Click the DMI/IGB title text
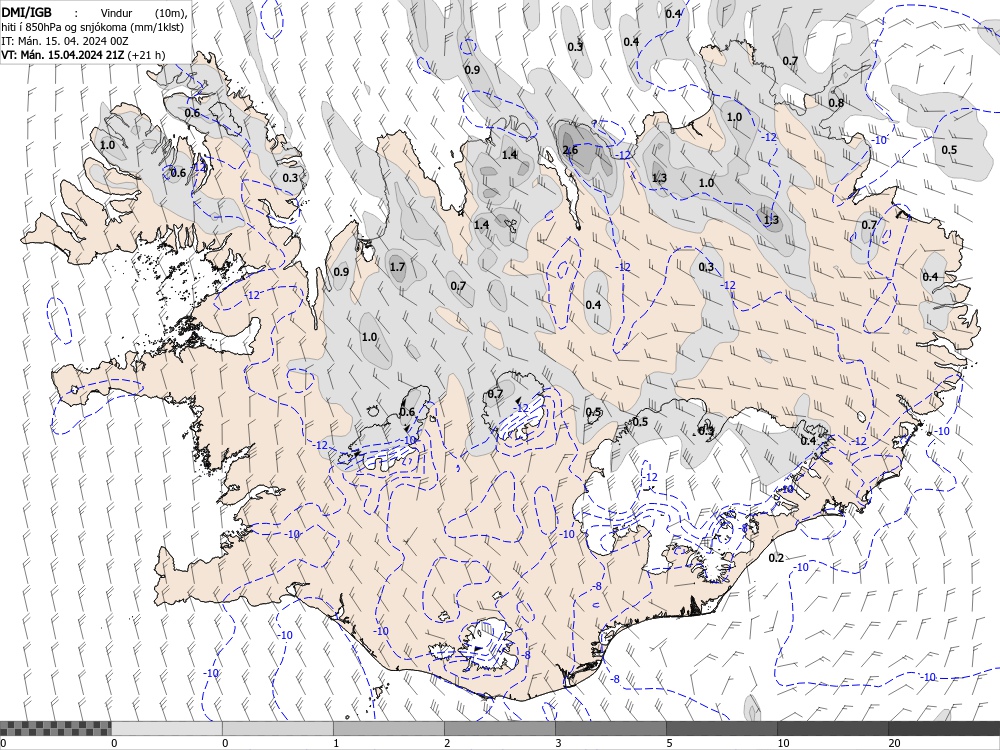1000x750 pixels. pyautogui.click(x=26, y=13)
